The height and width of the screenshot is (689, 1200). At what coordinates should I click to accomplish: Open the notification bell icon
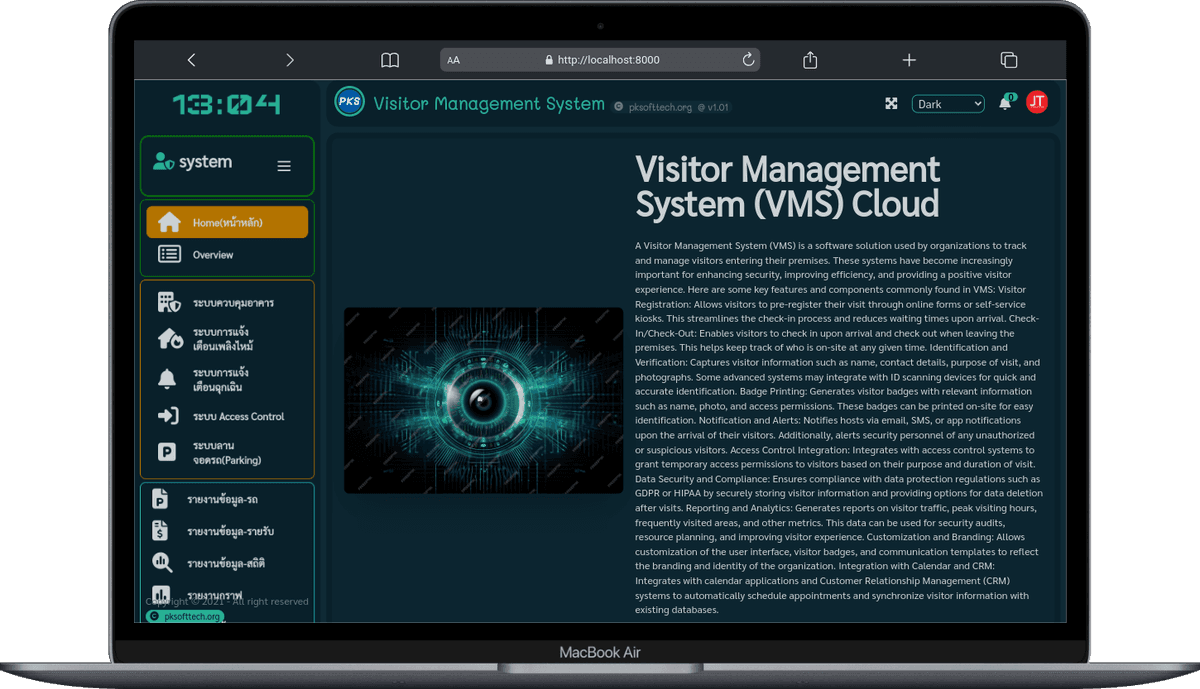1006,103
